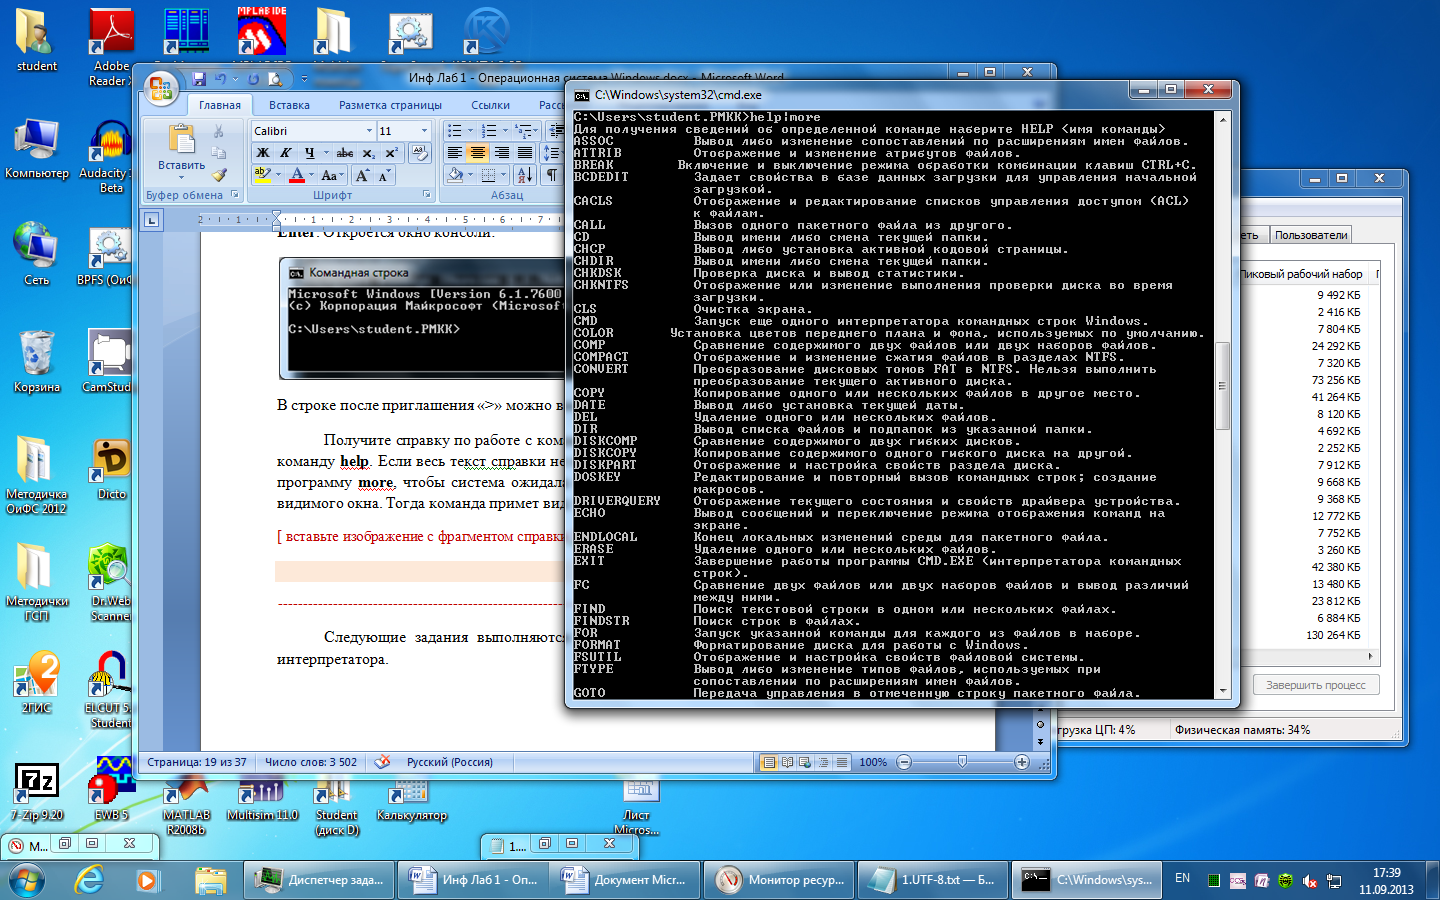This screenshot has height=900, width=1440.
Task: Click the zoom out minus button
Action: [904, 762]
